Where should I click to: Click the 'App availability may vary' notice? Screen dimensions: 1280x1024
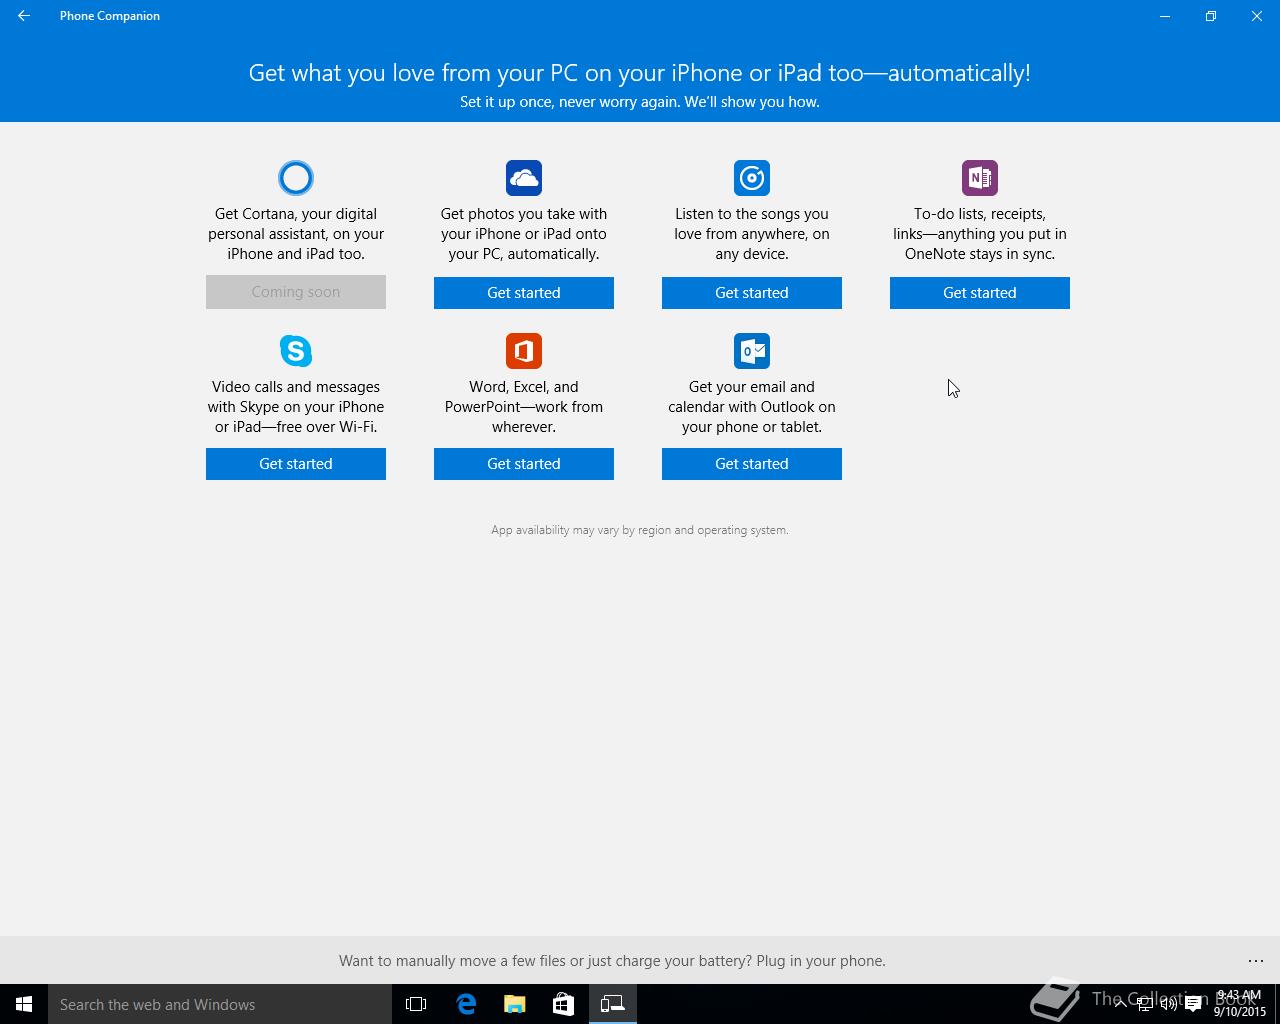(x=640, y=530)
